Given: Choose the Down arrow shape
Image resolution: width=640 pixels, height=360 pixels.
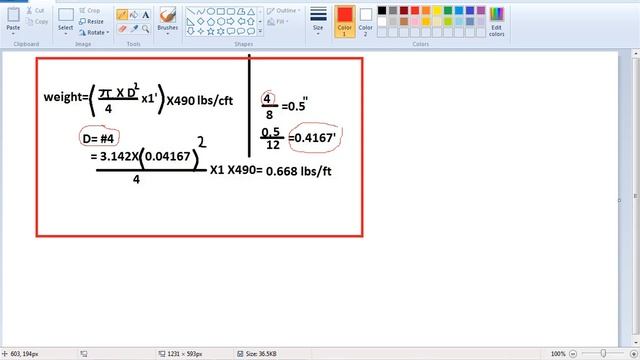Looking at the screenshot, I should (191, 31).
